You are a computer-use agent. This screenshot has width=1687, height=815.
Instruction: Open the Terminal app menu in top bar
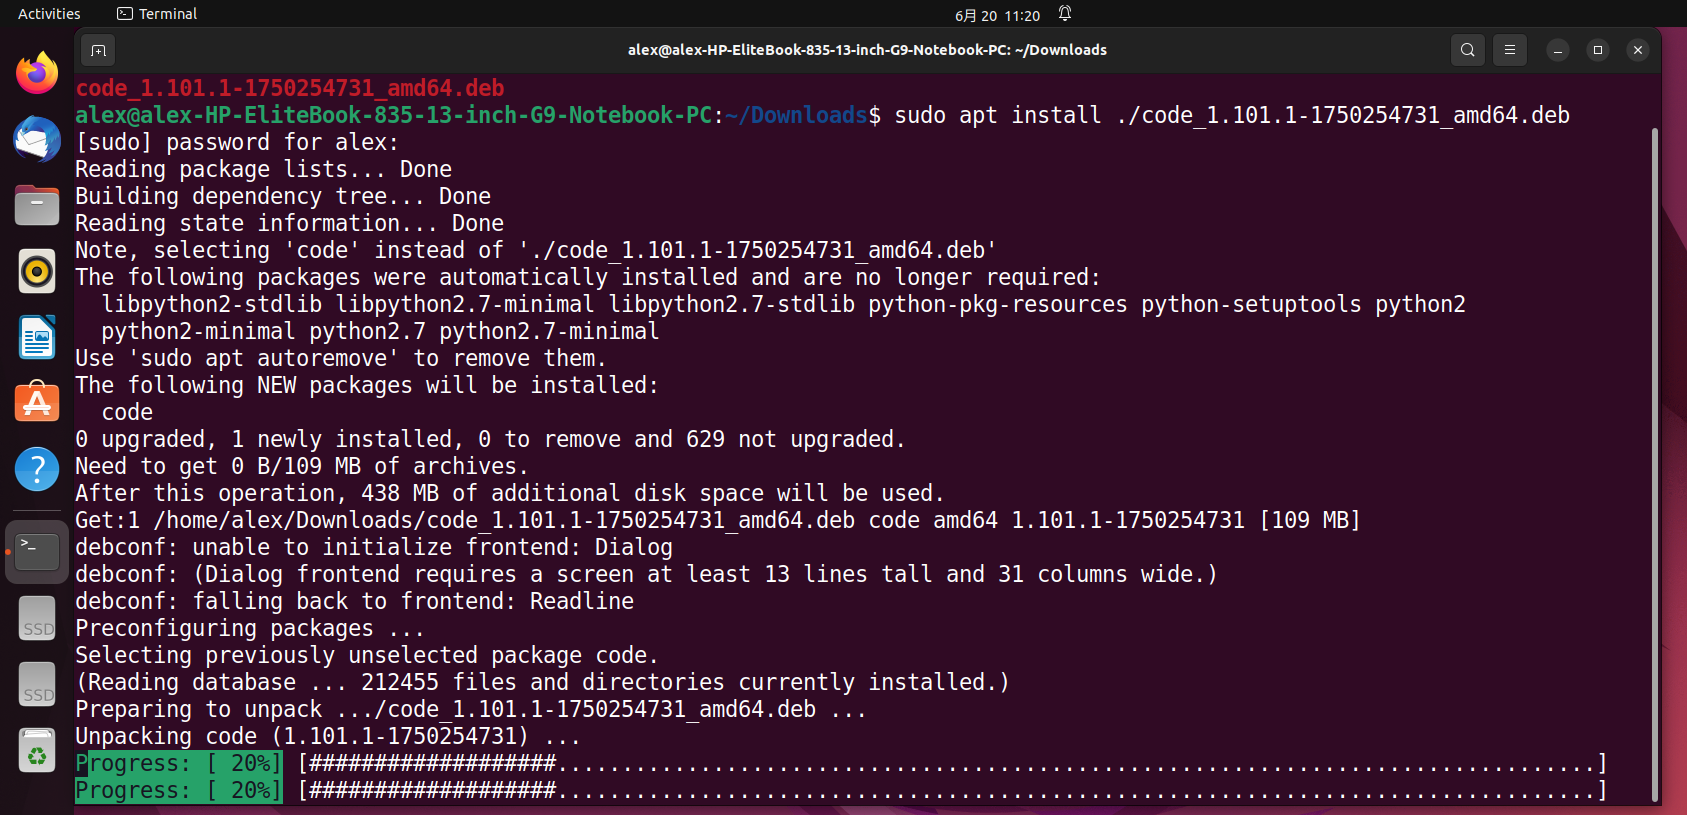[x=157, y=14]
